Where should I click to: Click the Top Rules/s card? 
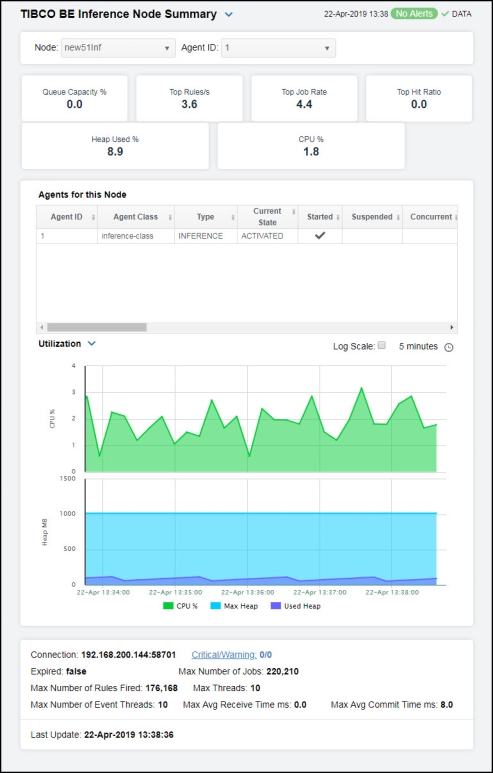pos(189,99)
